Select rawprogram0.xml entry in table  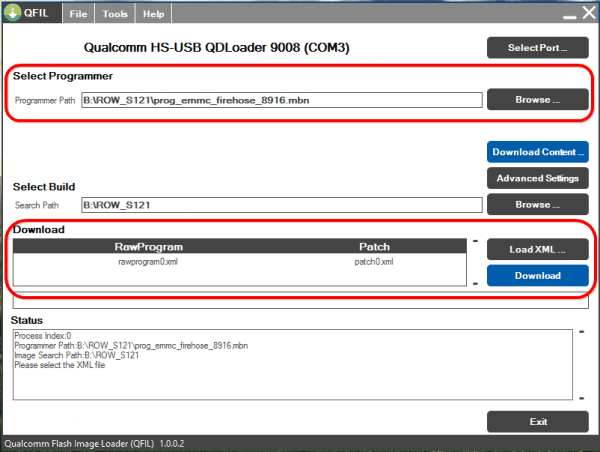click(148, 262)
